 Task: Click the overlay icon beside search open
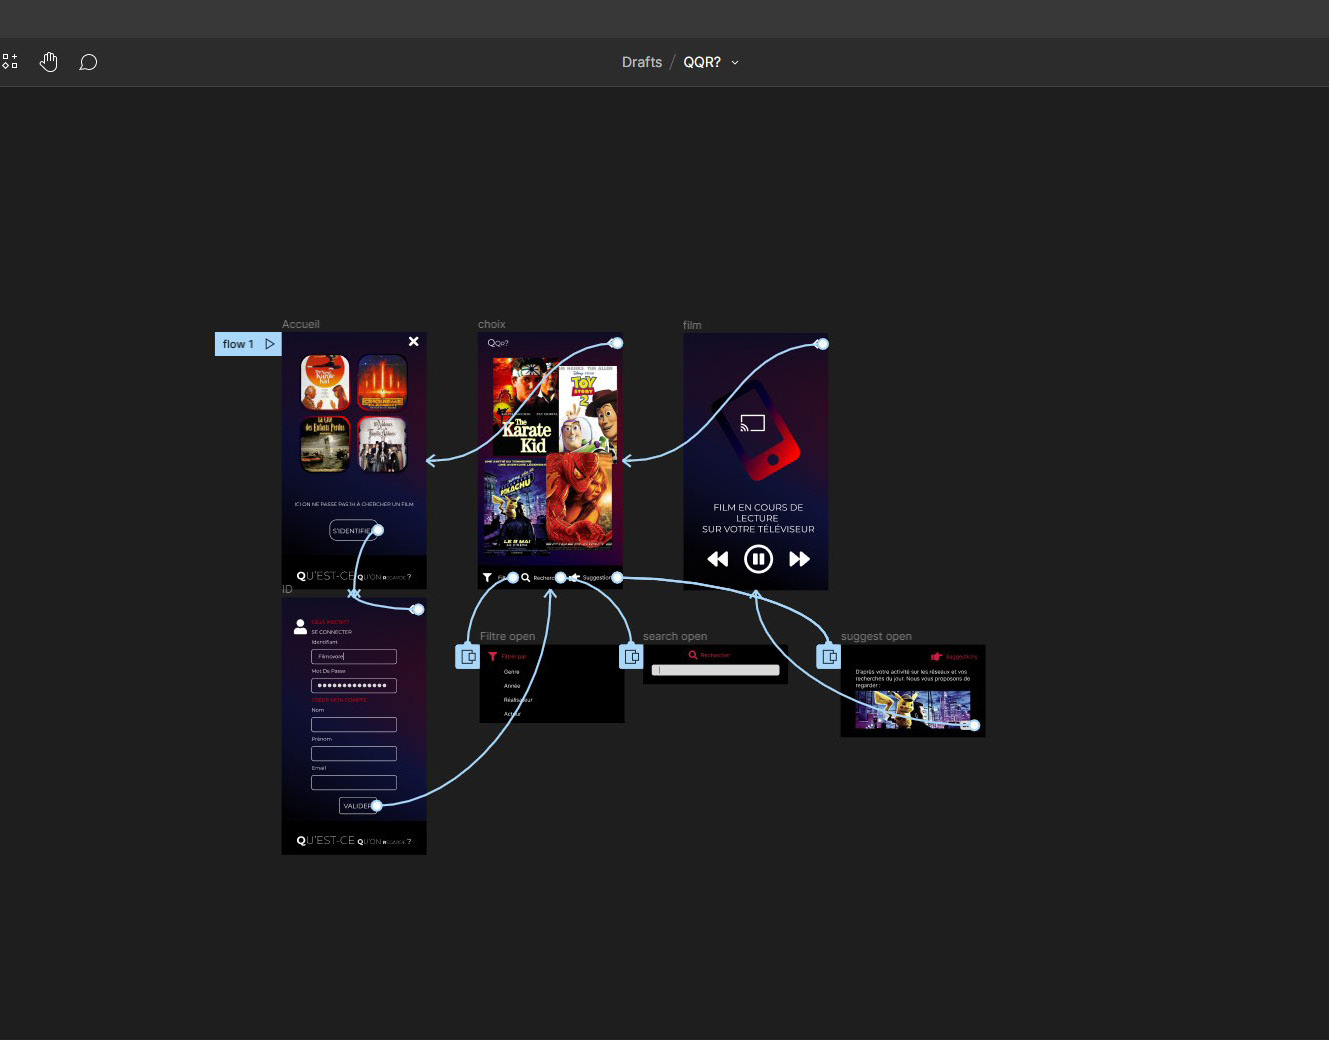coord(631,657)
